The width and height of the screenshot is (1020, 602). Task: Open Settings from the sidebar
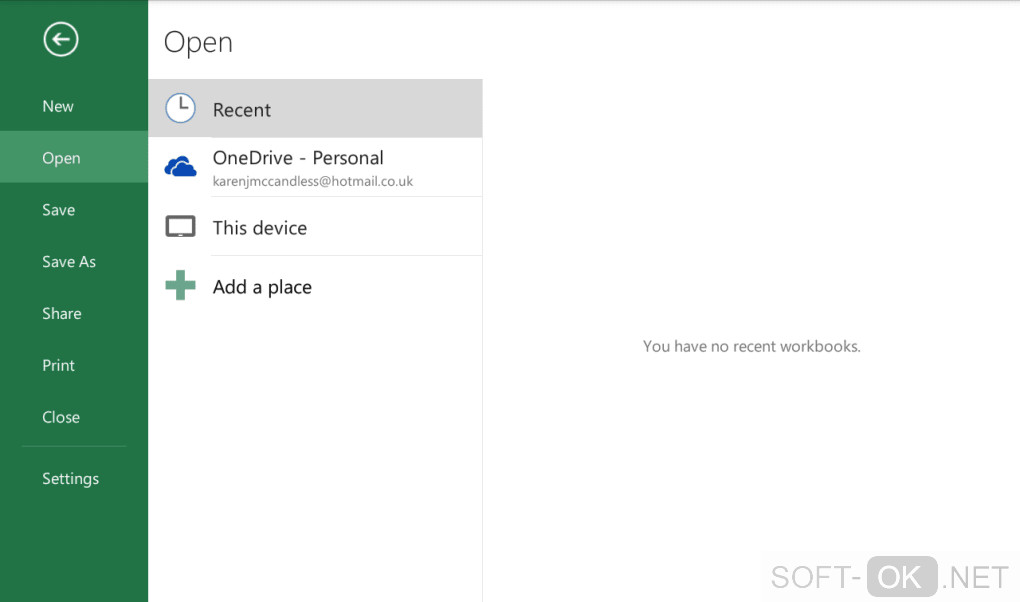(71, 479)
